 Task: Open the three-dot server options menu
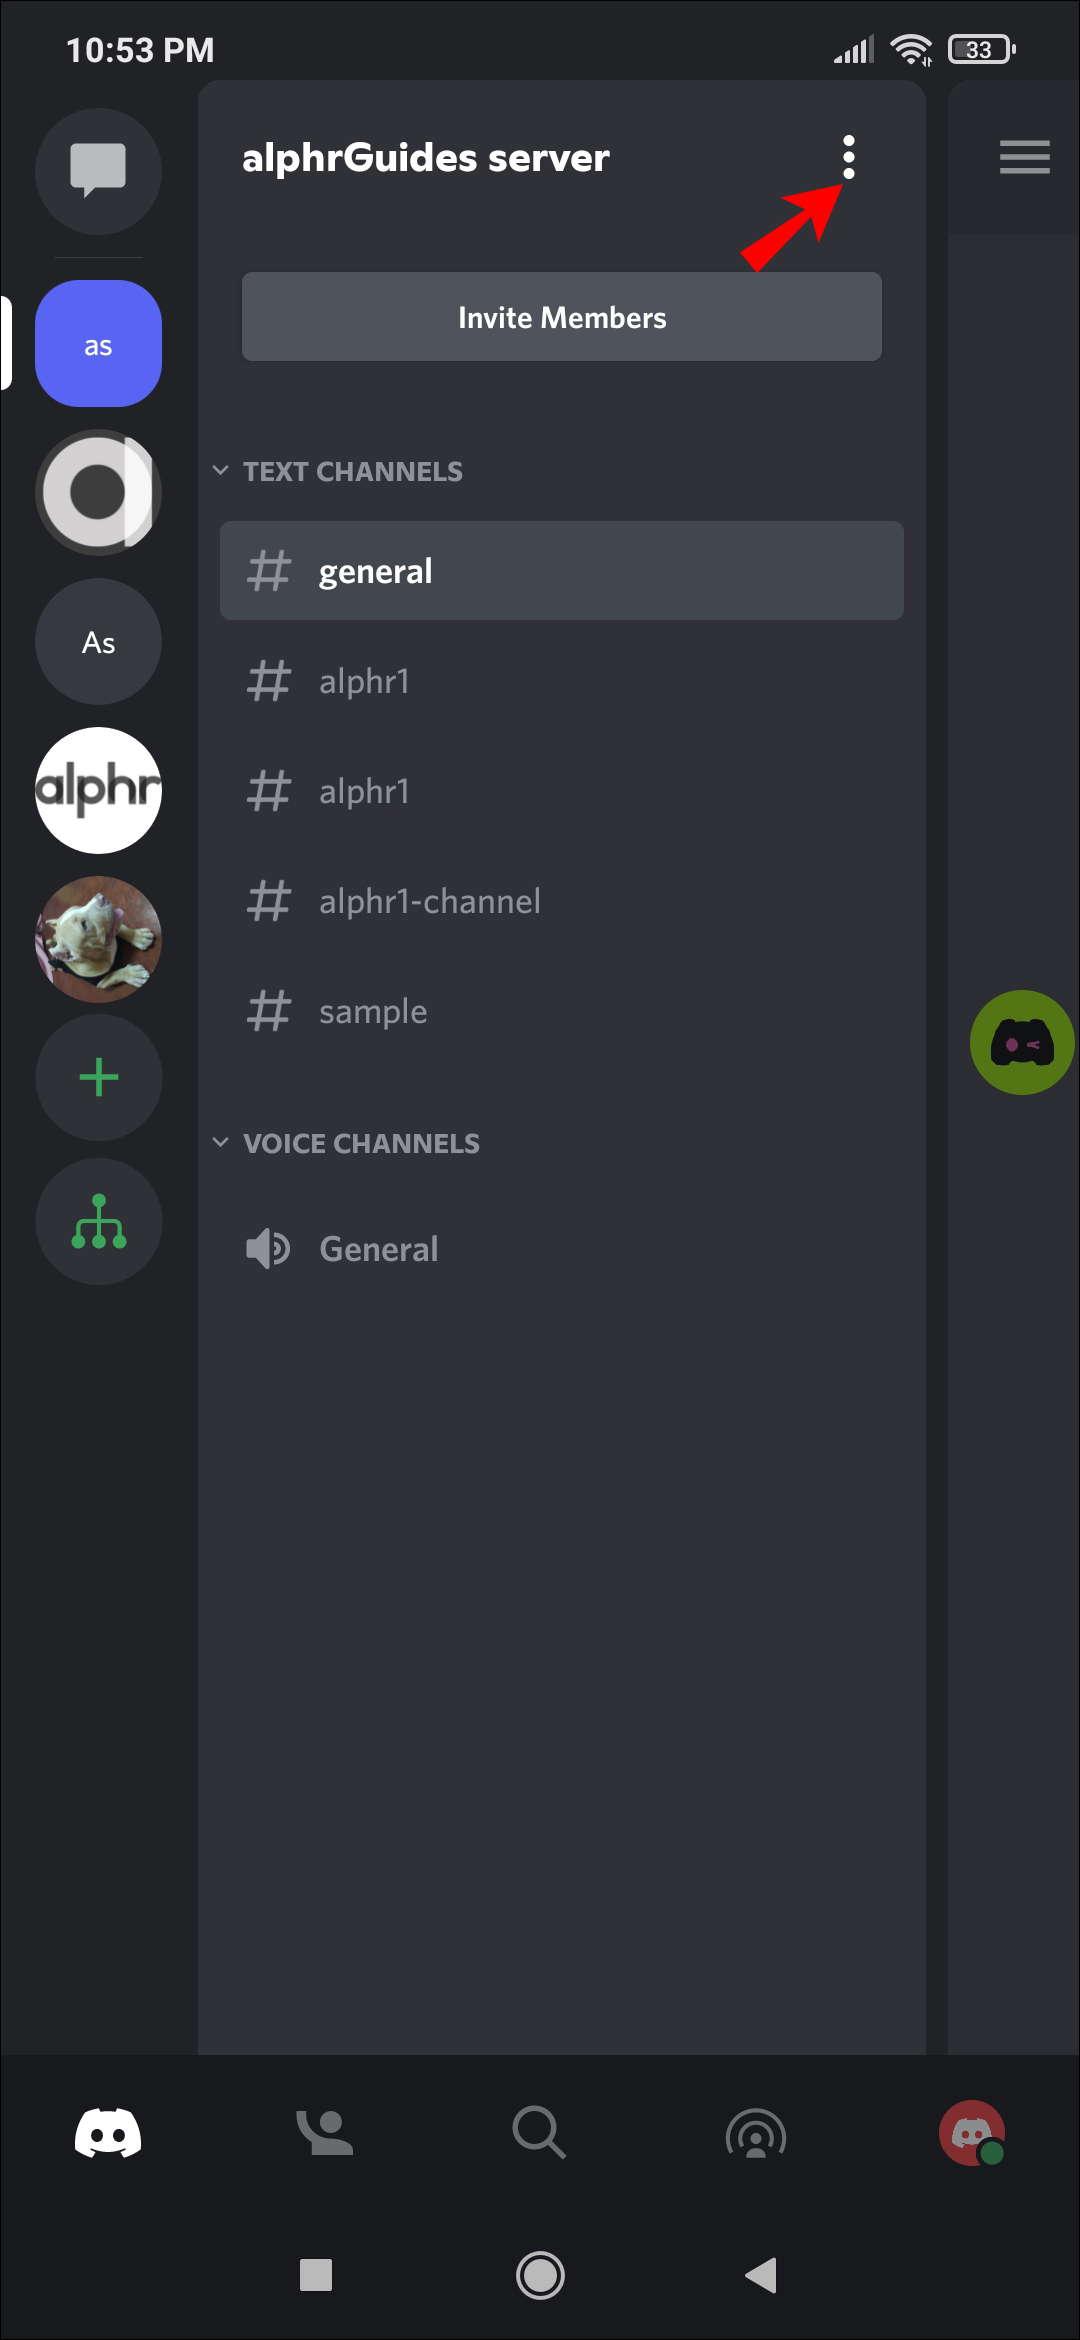[848, 158]
